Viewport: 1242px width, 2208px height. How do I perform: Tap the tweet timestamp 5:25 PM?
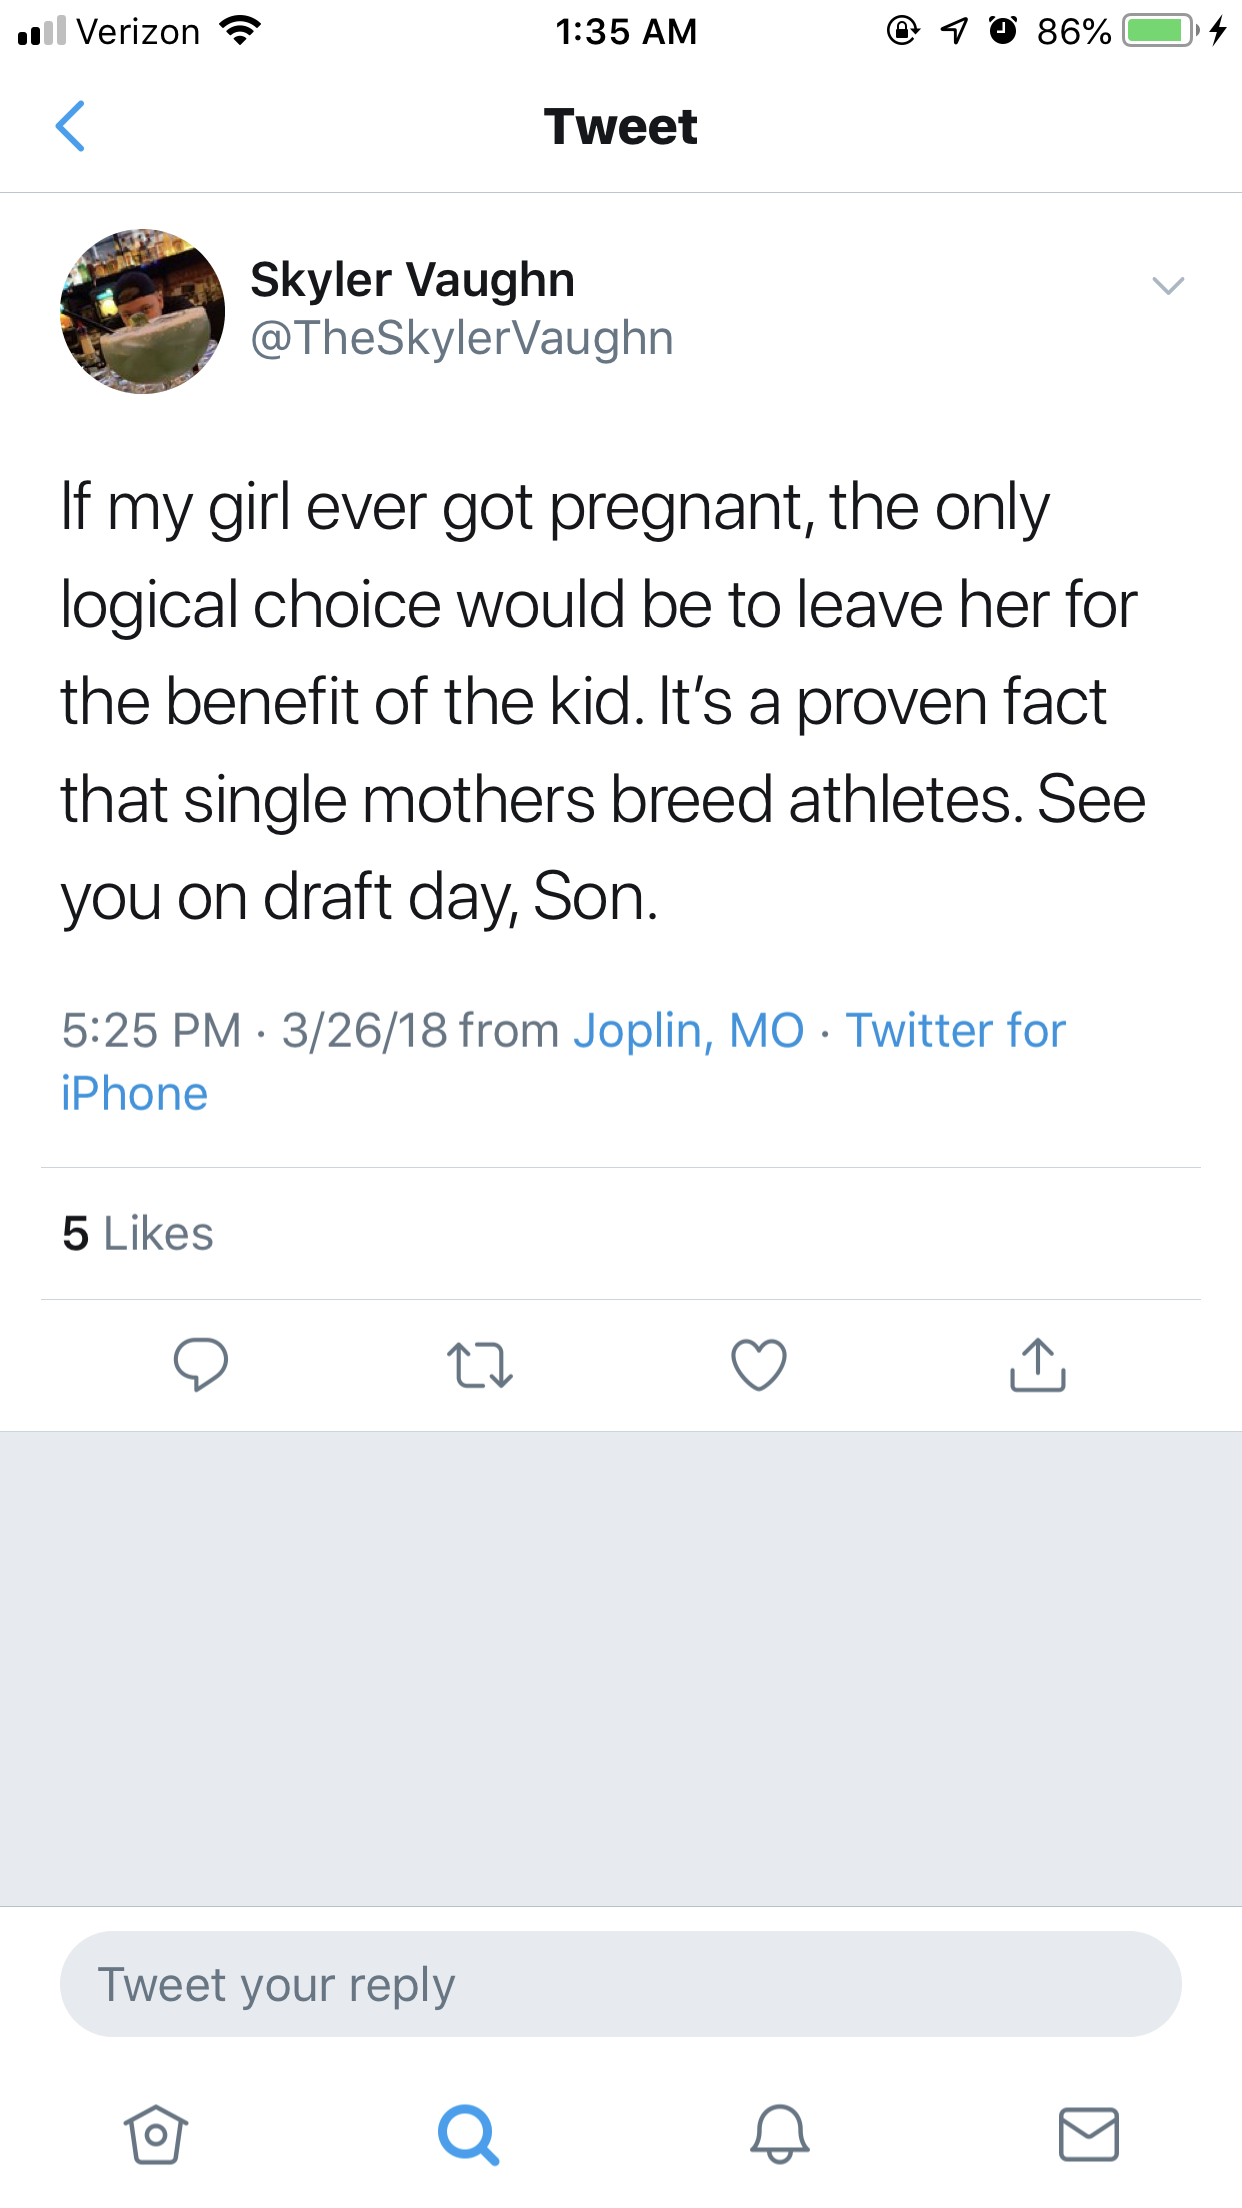click(x=151, y=1030)
